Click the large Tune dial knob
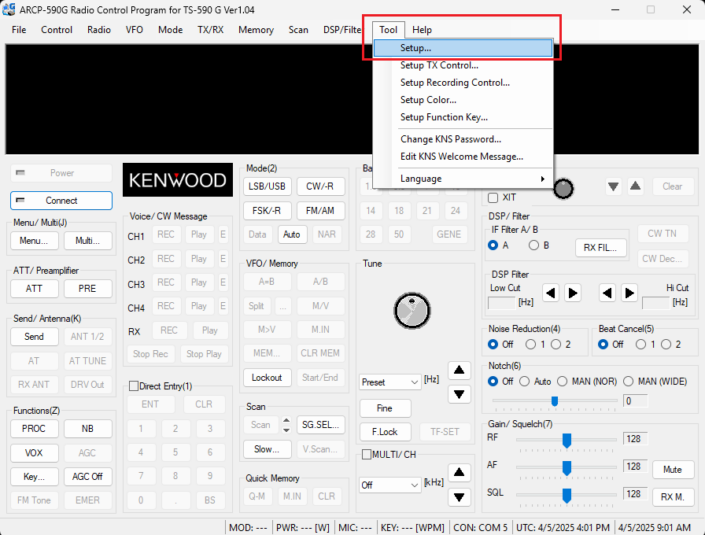 point(412,311)
